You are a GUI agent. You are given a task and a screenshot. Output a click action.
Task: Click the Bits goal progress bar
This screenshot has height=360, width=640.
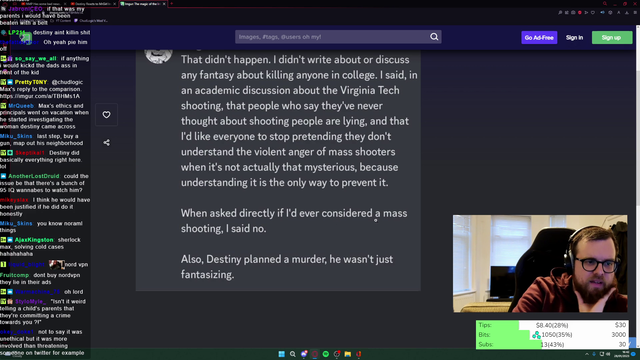click(x=552, y=335)
